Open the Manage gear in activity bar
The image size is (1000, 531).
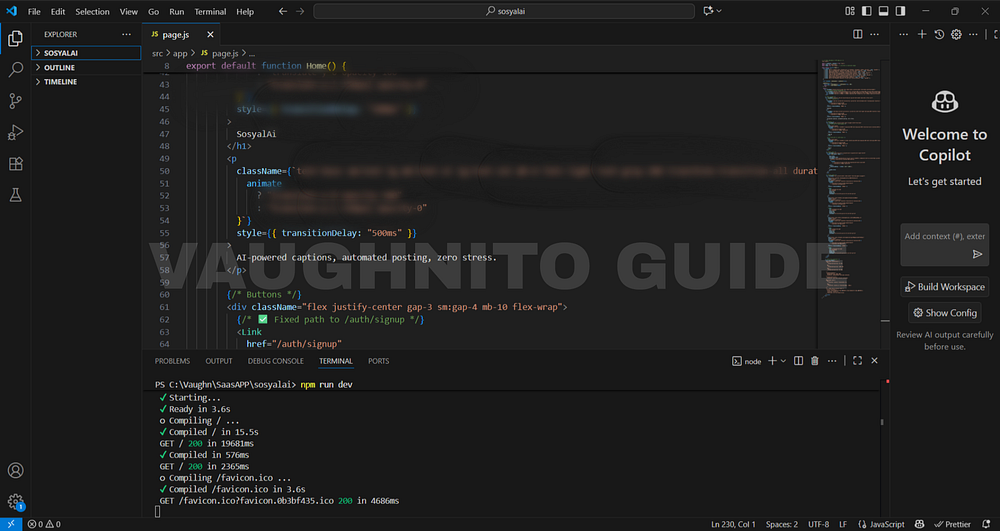[15, 502]
